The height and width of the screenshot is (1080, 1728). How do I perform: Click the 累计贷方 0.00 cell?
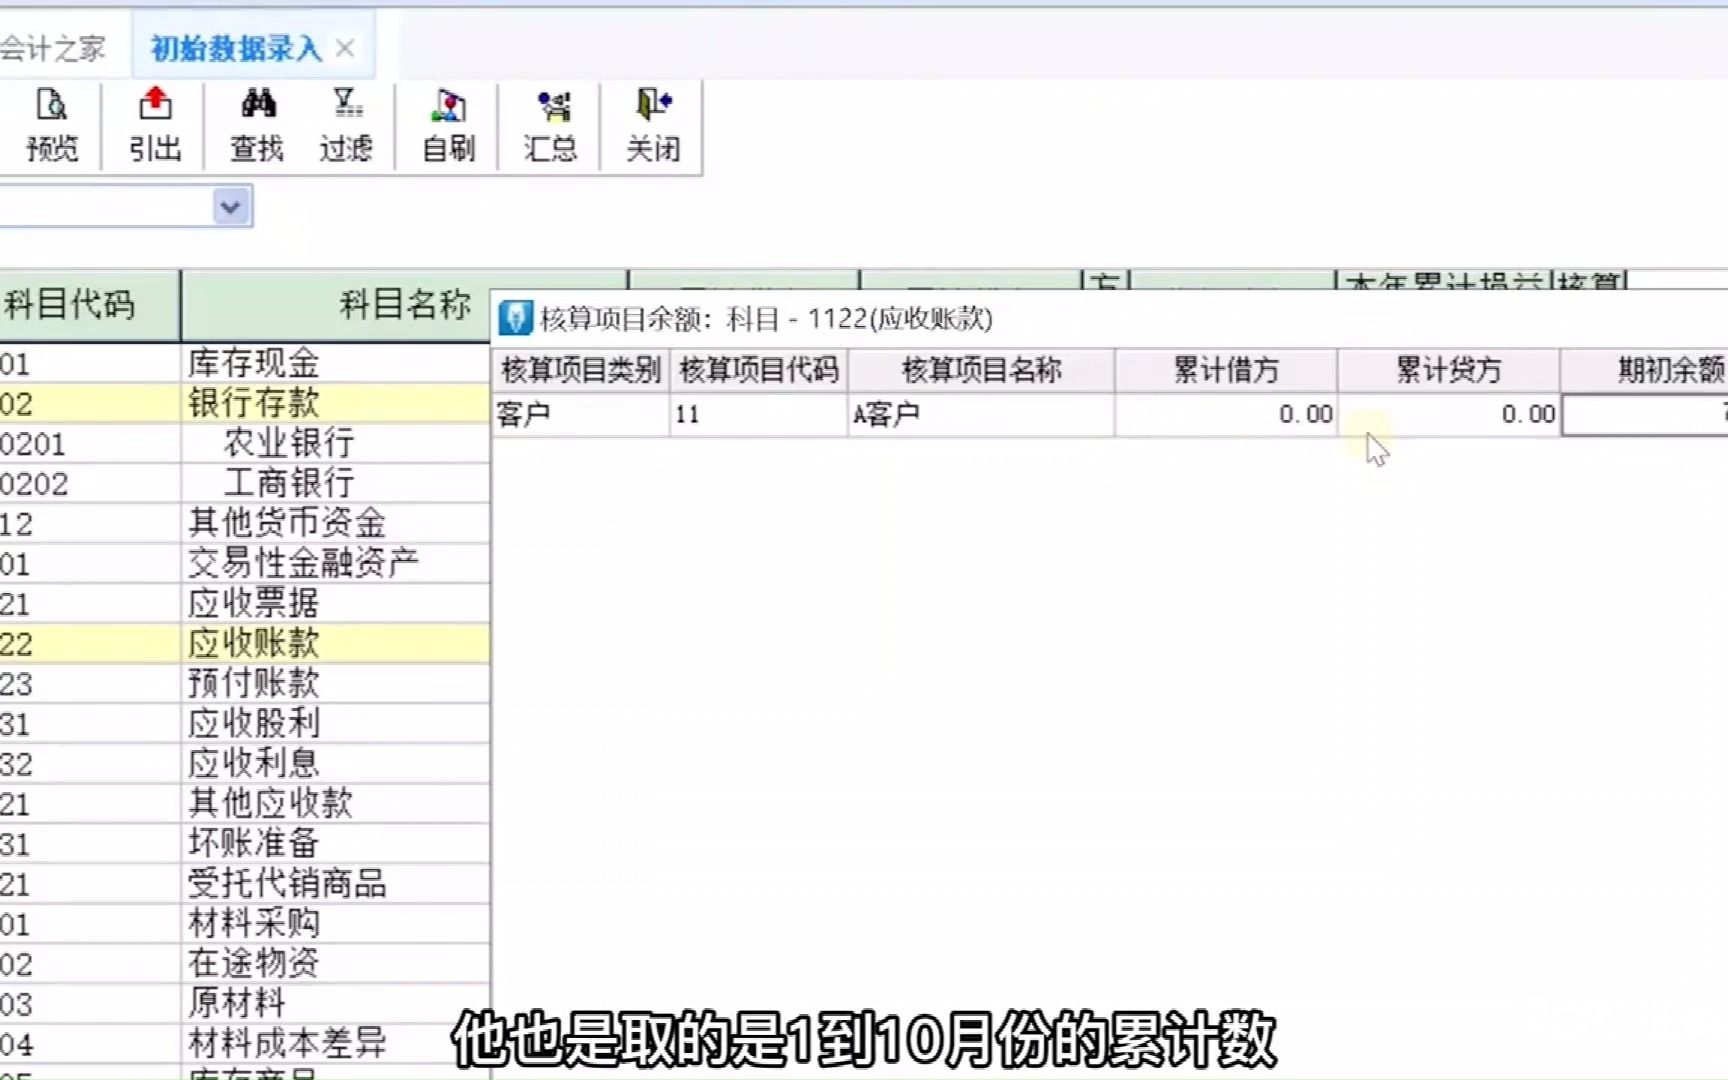tap(1449, 414)
